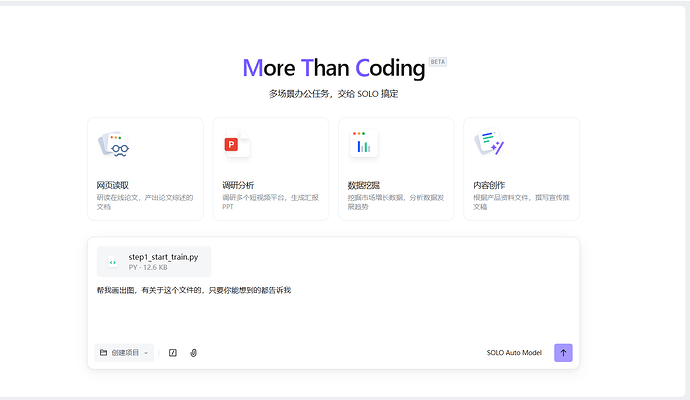The width and height of the screenshot is (690, 400).
Task: Send the message with the arrow button
Action: click(563, 353)
